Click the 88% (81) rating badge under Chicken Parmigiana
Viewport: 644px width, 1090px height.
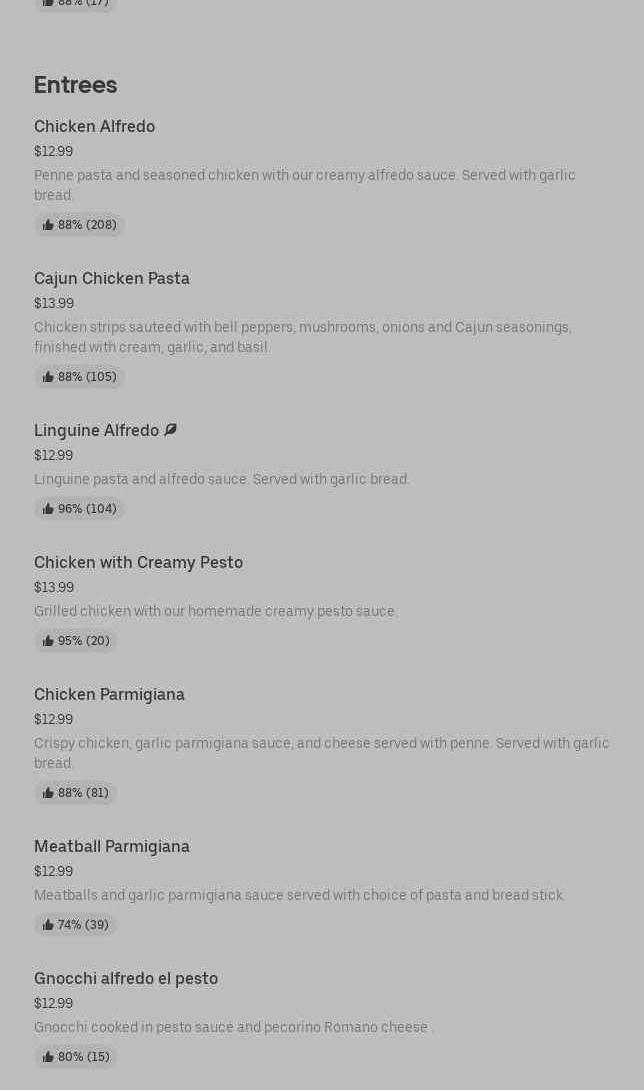point(76,793)
